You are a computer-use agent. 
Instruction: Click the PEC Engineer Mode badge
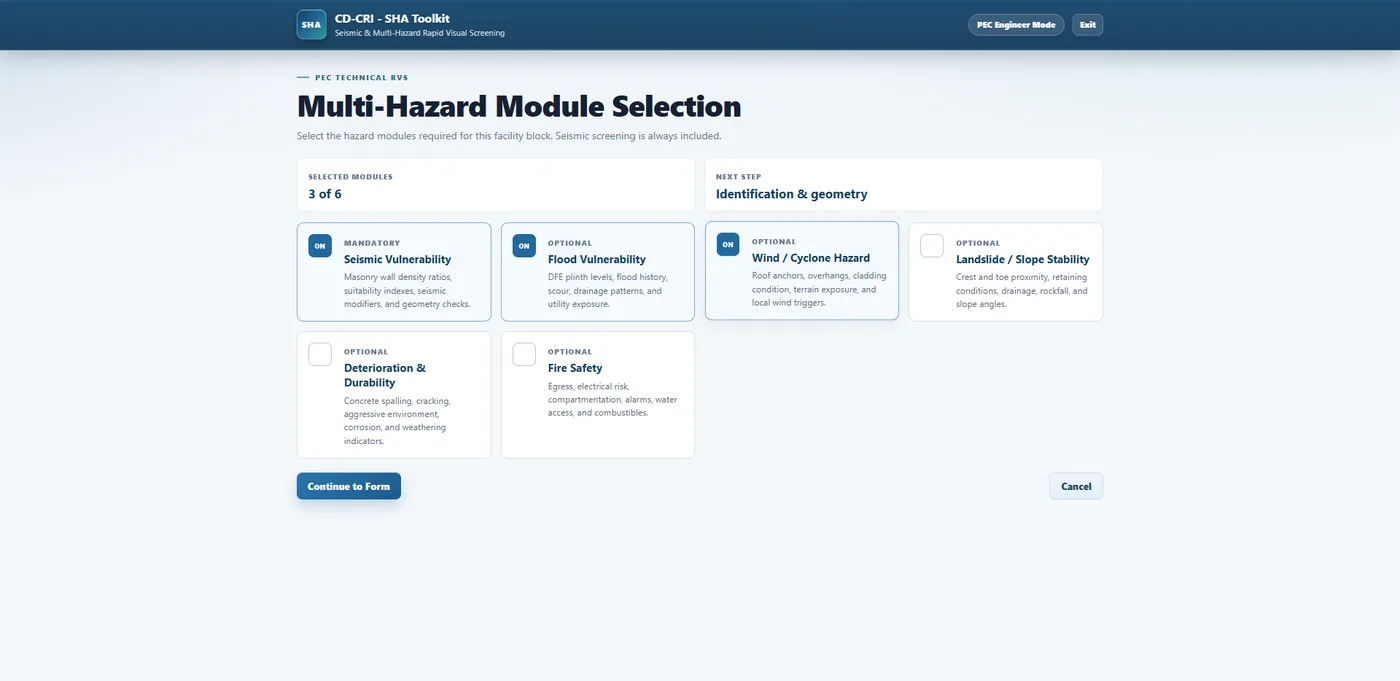click(x=1016, y=25)
